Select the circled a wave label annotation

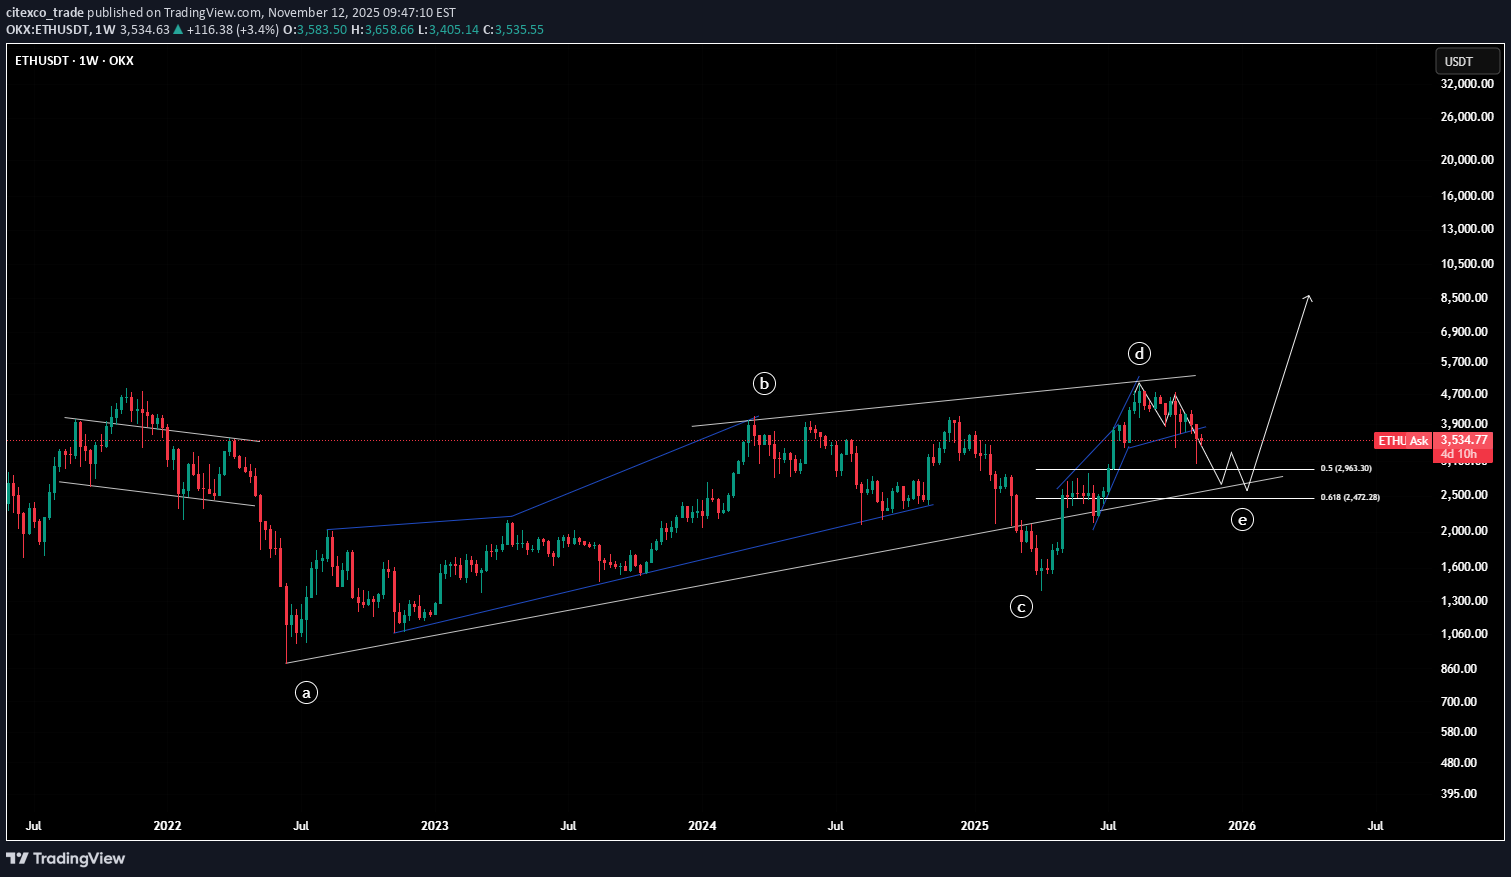306,692
